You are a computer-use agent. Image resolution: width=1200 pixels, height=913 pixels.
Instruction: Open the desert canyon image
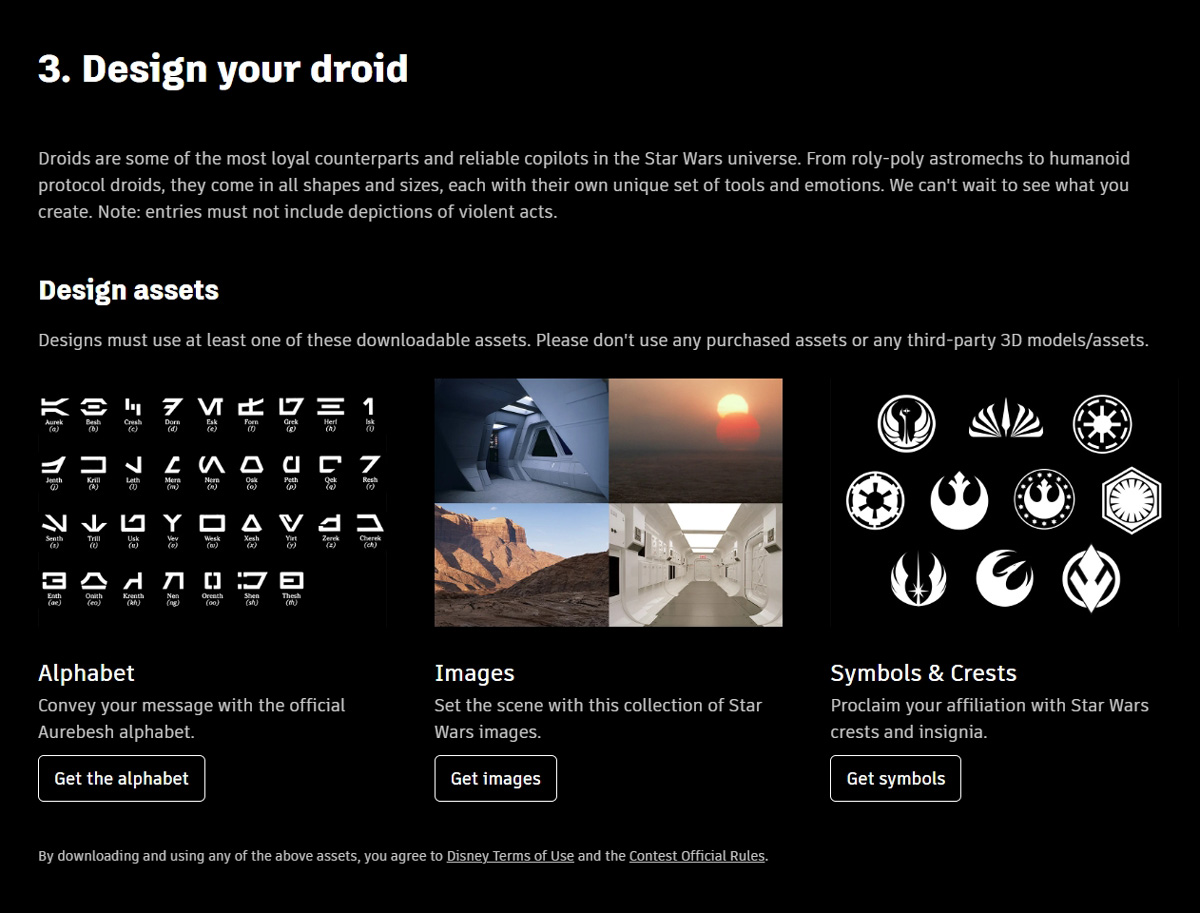[x=521, y=565]
